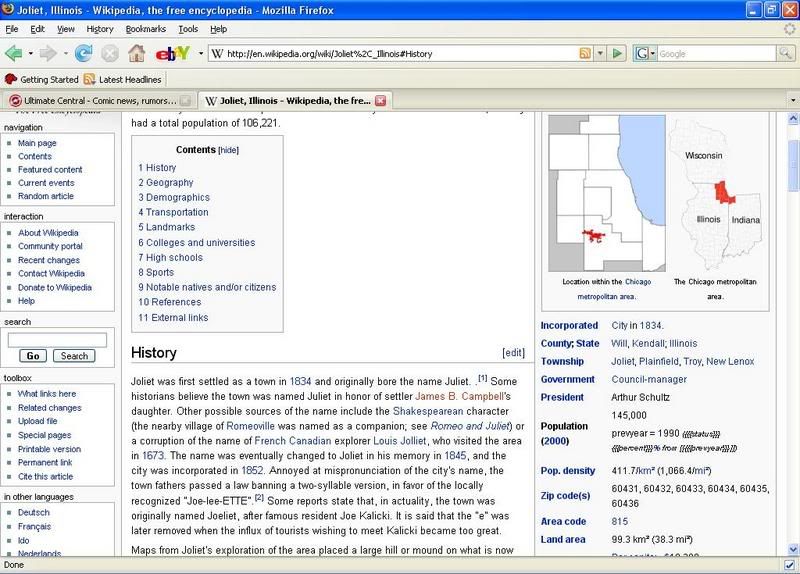Screen dimensions: 800x574
Task: Click the Cite this article link
Action: point(45,477)
